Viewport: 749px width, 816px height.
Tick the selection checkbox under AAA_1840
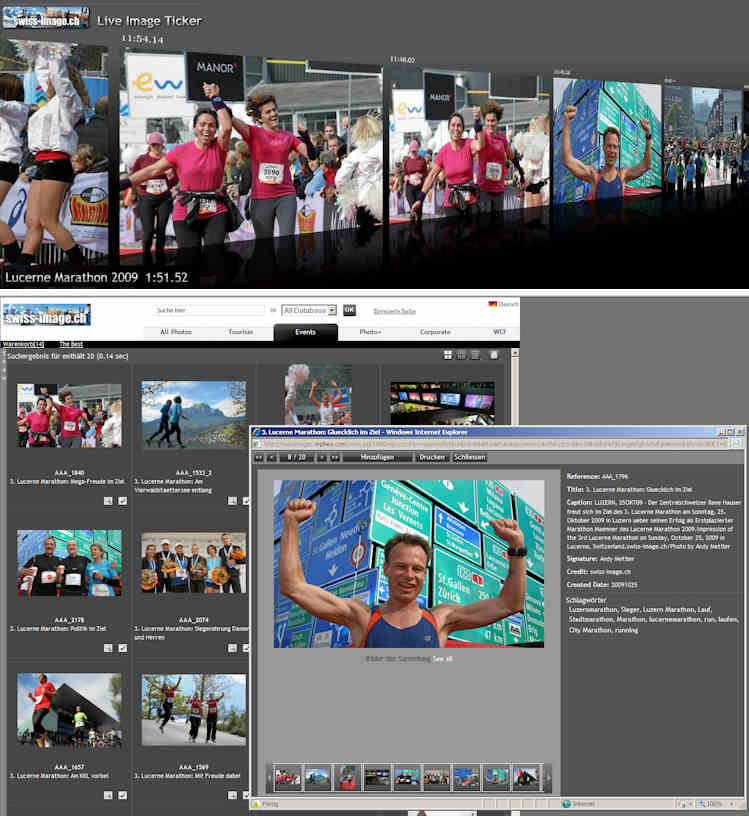tap(122, 501)
